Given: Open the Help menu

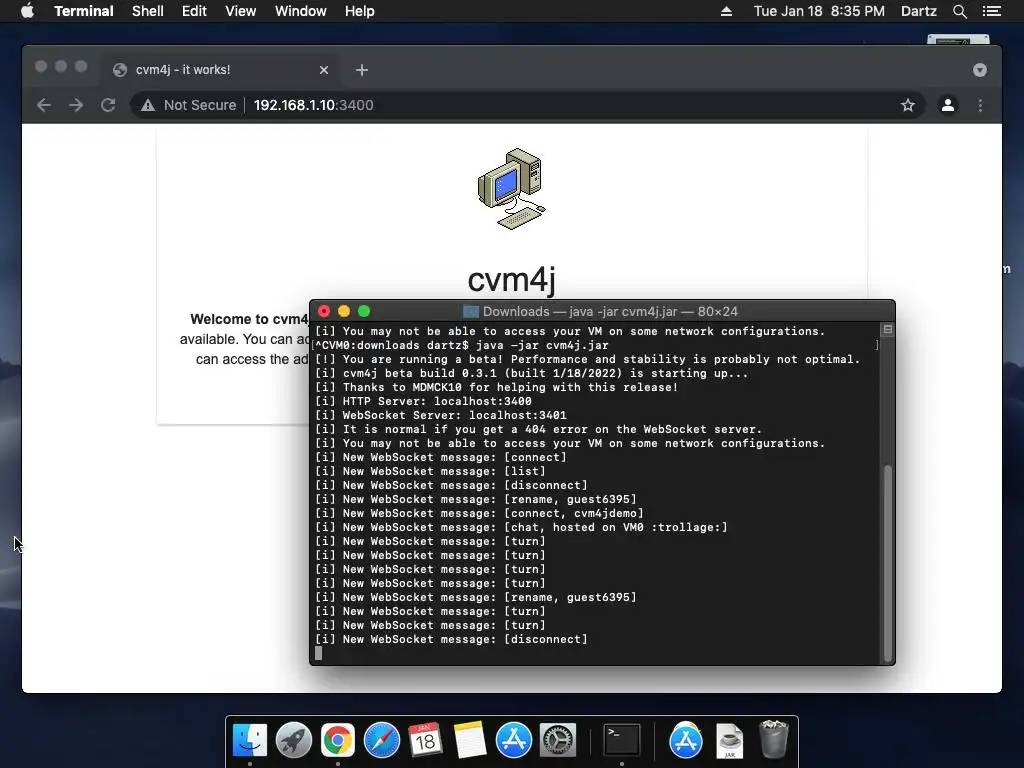Looking at the screenshot, I should [x=359, y=11].
